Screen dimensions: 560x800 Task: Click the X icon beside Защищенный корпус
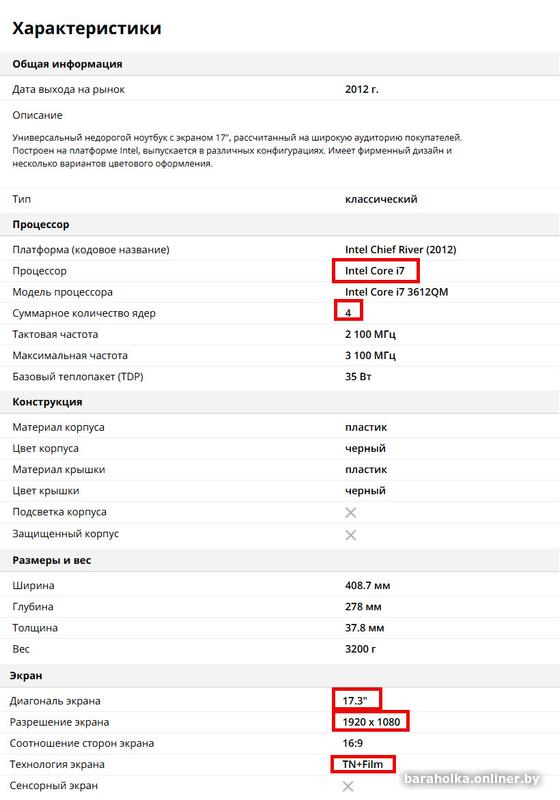point(350,535)
